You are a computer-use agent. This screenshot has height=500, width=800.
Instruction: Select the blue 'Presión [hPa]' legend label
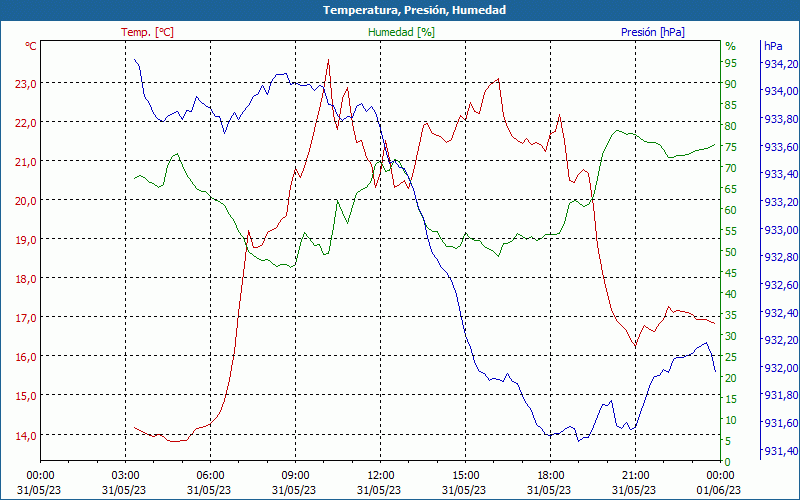653,32
